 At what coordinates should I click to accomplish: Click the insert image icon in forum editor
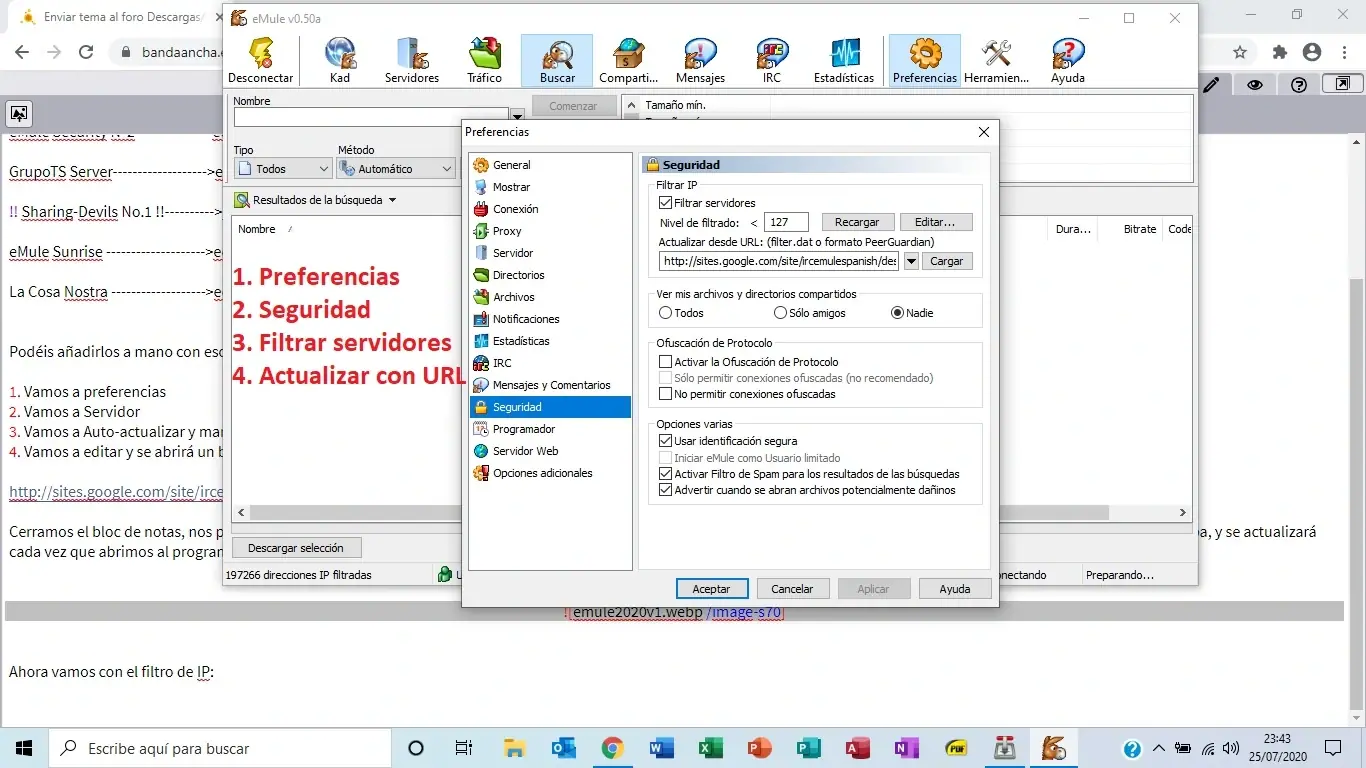19,113
